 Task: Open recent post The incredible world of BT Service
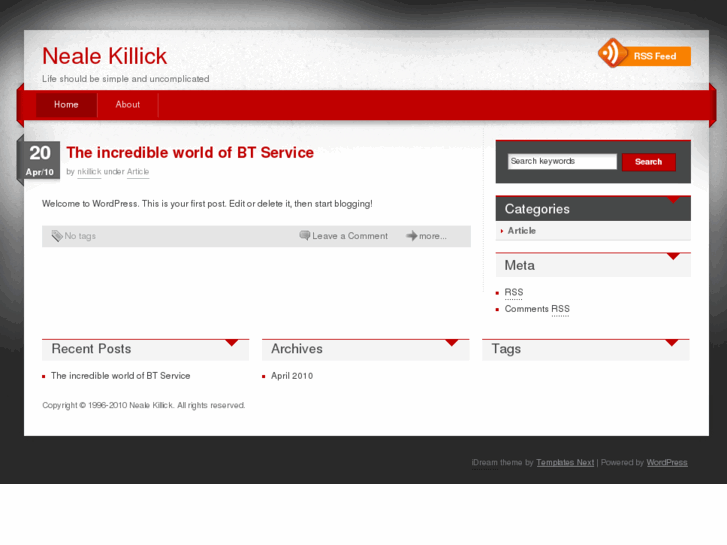(x=121, y=376)
